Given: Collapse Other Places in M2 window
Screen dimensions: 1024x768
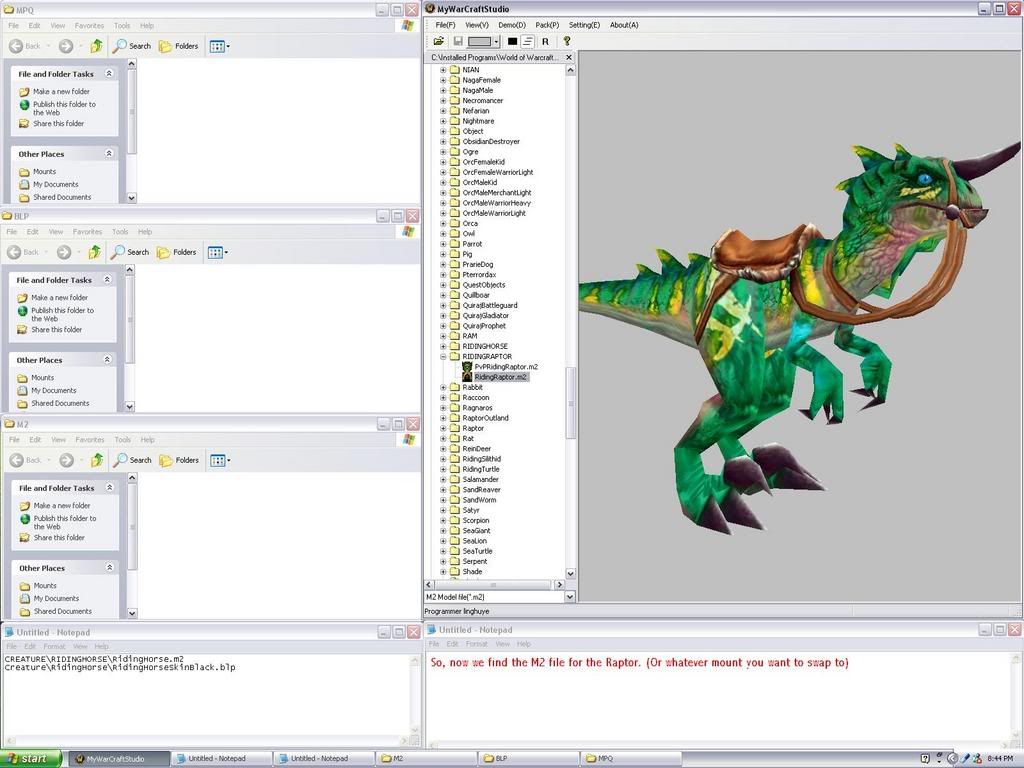Looking at the screenshot, I should (x=110, y=568).
